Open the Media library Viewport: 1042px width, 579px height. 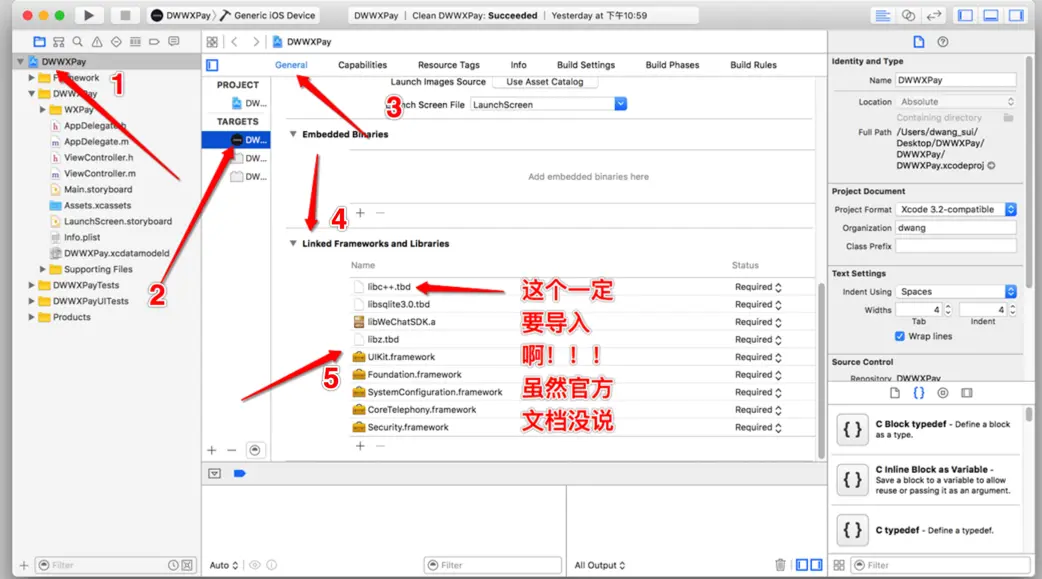click(966, 393)
